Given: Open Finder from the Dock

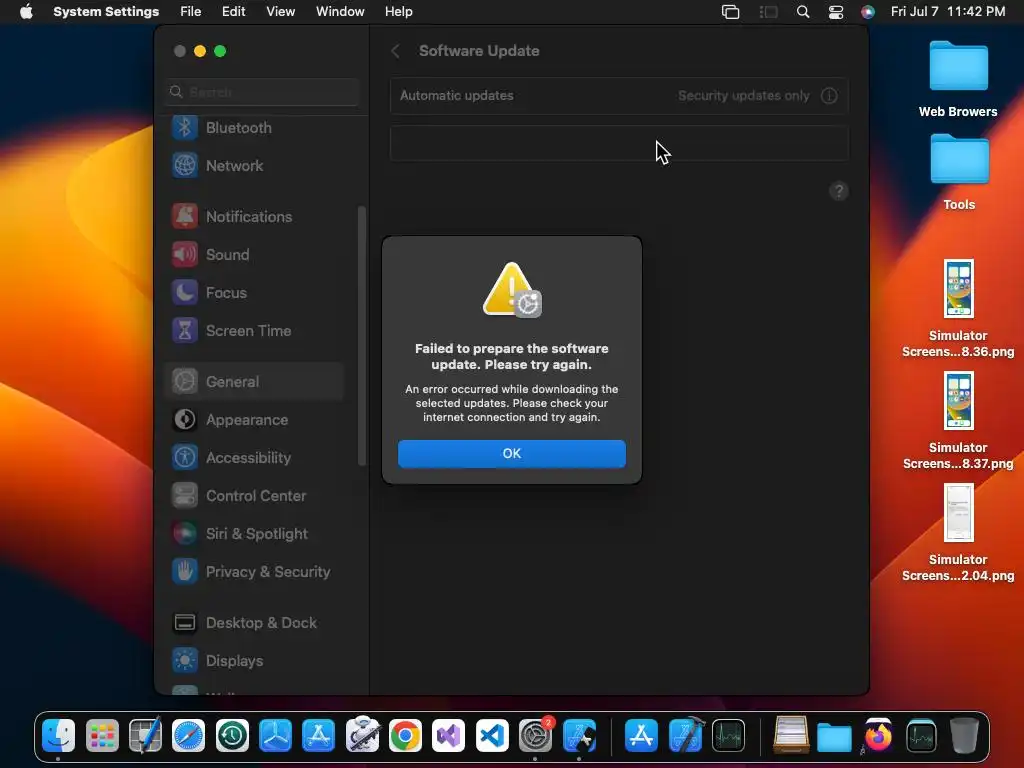Looking at the screenshot, I should [59, 736].
